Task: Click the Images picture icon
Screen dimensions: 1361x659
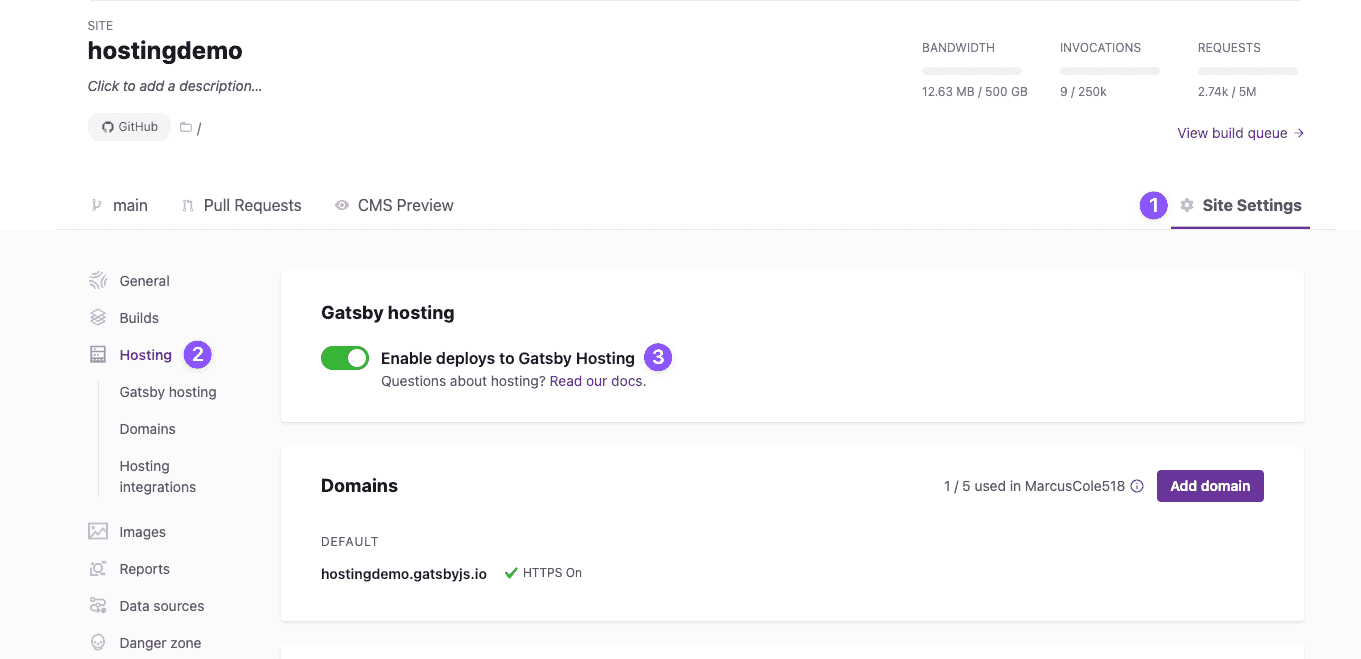Action: (x=98, y=532)
